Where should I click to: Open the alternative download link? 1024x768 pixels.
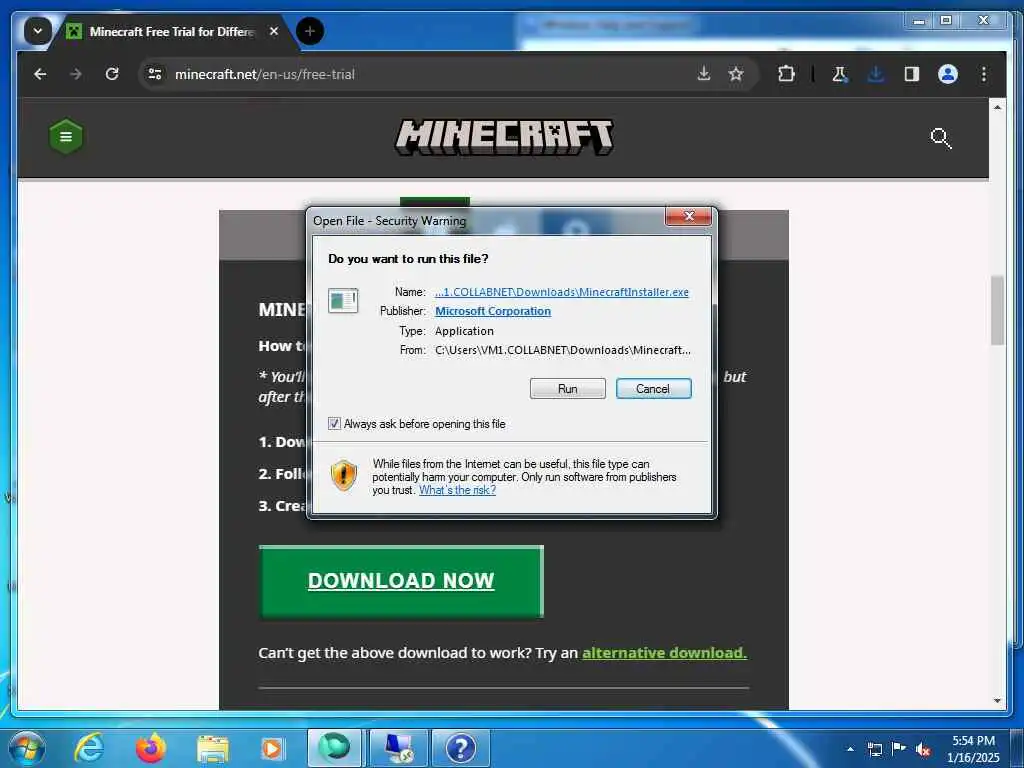pos(664,652)
